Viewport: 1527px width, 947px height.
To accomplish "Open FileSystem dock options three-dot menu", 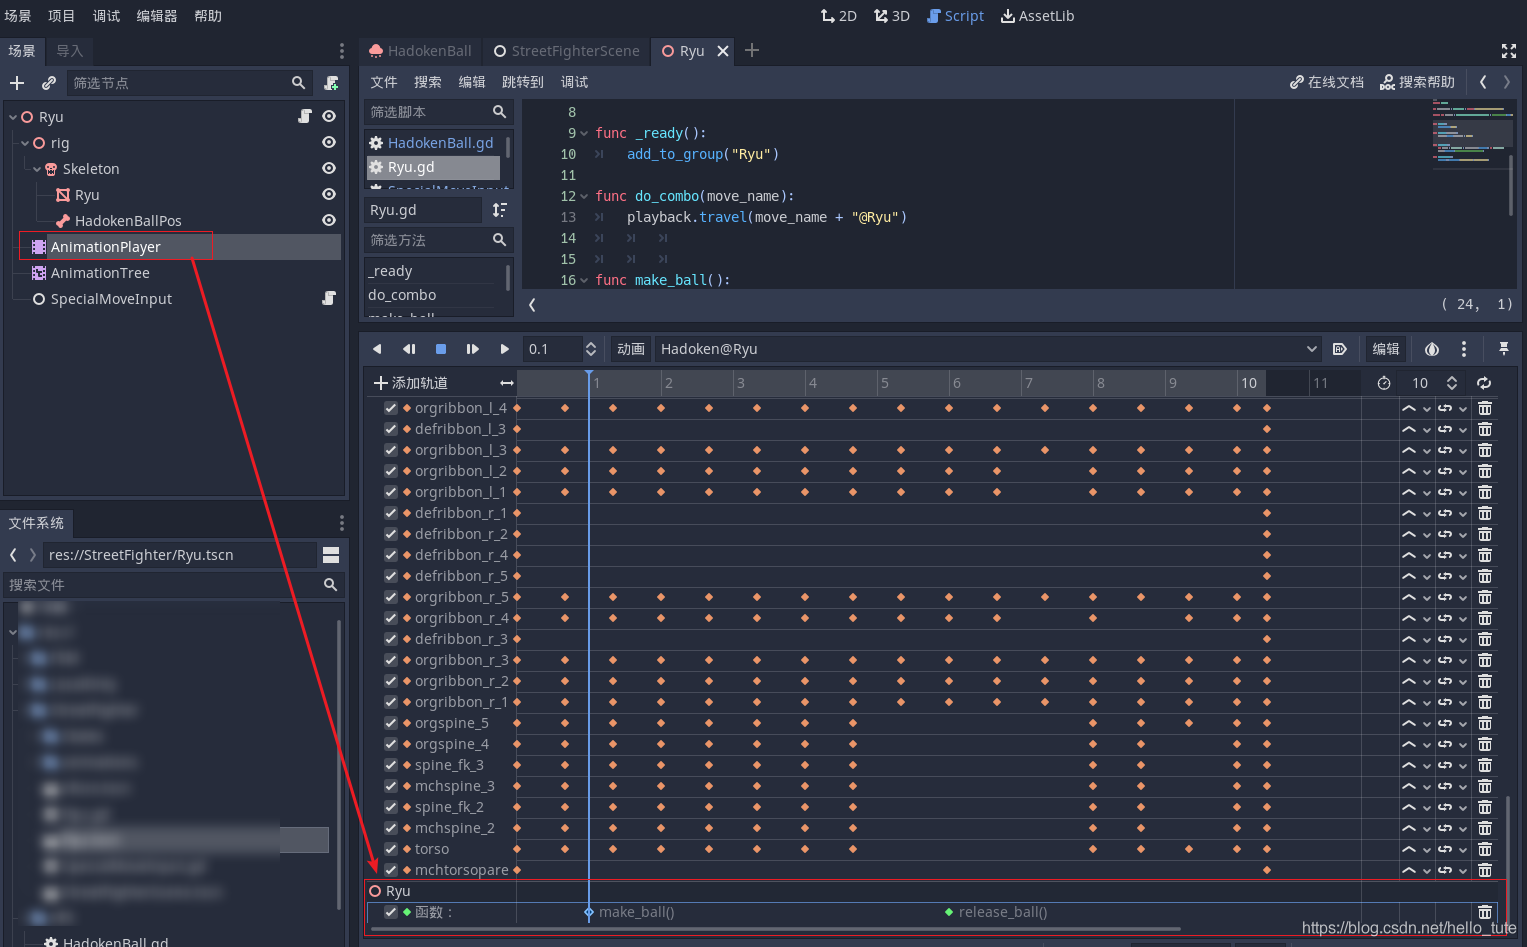I will click(x=341, y=523).
